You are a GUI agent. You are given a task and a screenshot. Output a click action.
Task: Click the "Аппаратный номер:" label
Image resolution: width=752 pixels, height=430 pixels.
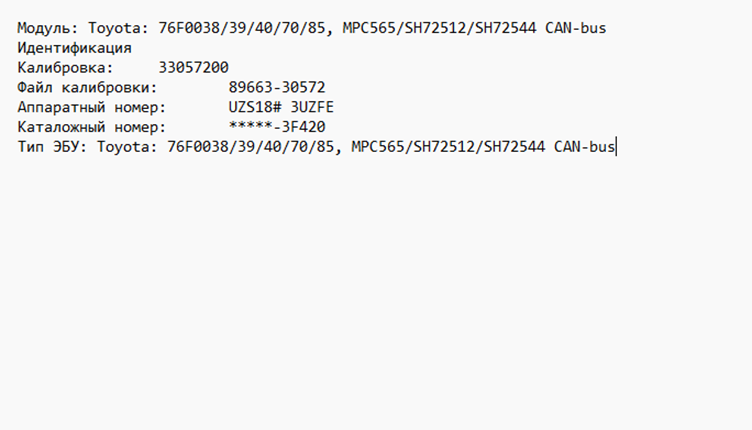point(92,108)
